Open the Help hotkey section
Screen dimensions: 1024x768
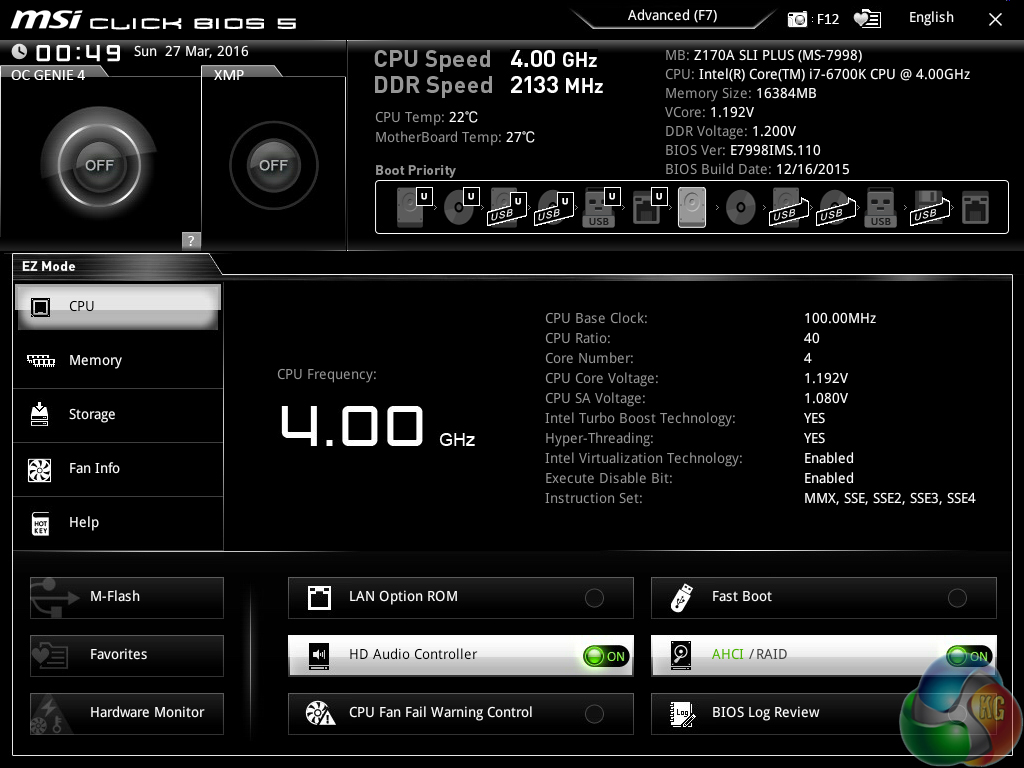click(x=119, y=522)
